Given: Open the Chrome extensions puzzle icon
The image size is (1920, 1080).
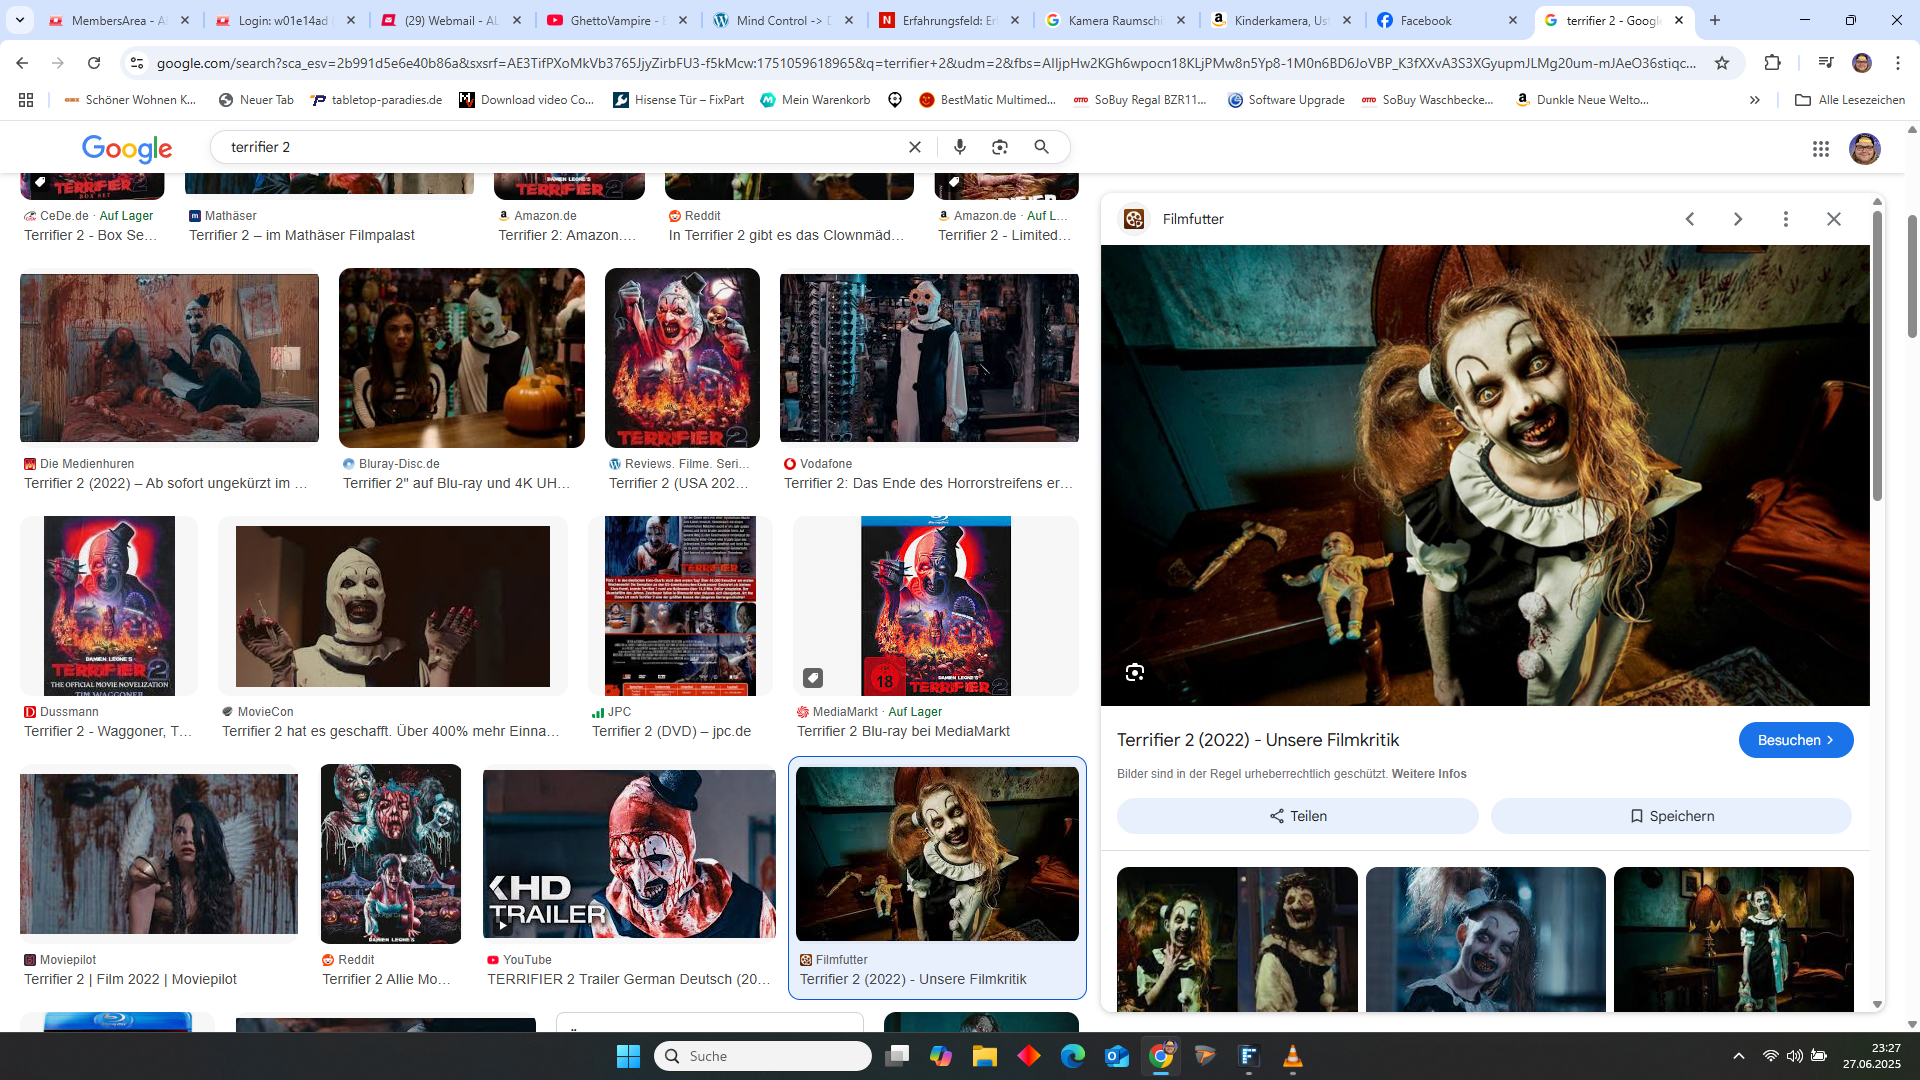Looking at the screenshot, I should (x=1772, y=63).
